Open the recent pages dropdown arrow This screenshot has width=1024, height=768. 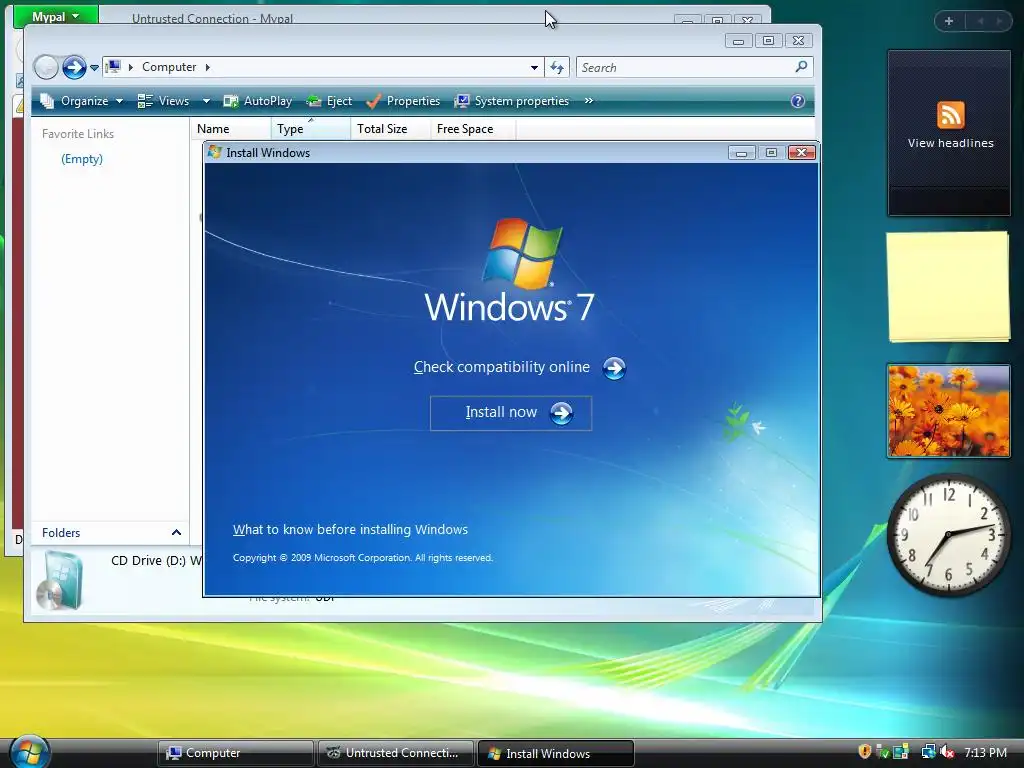94,67
